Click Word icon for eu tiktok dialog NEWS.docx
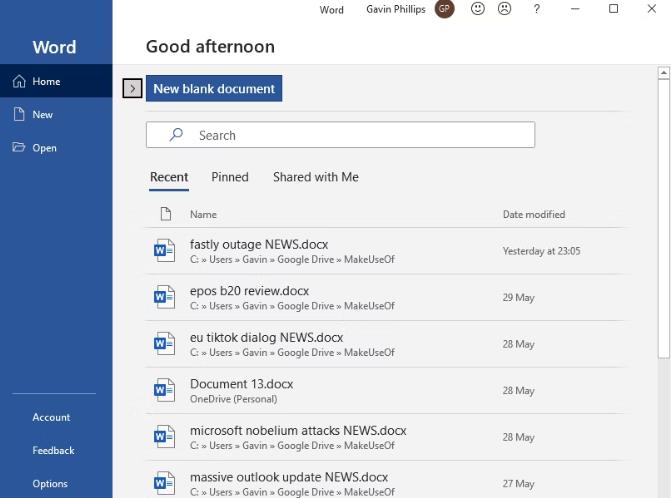This screenshot has height=498, width=671. [x=164, y=344]
